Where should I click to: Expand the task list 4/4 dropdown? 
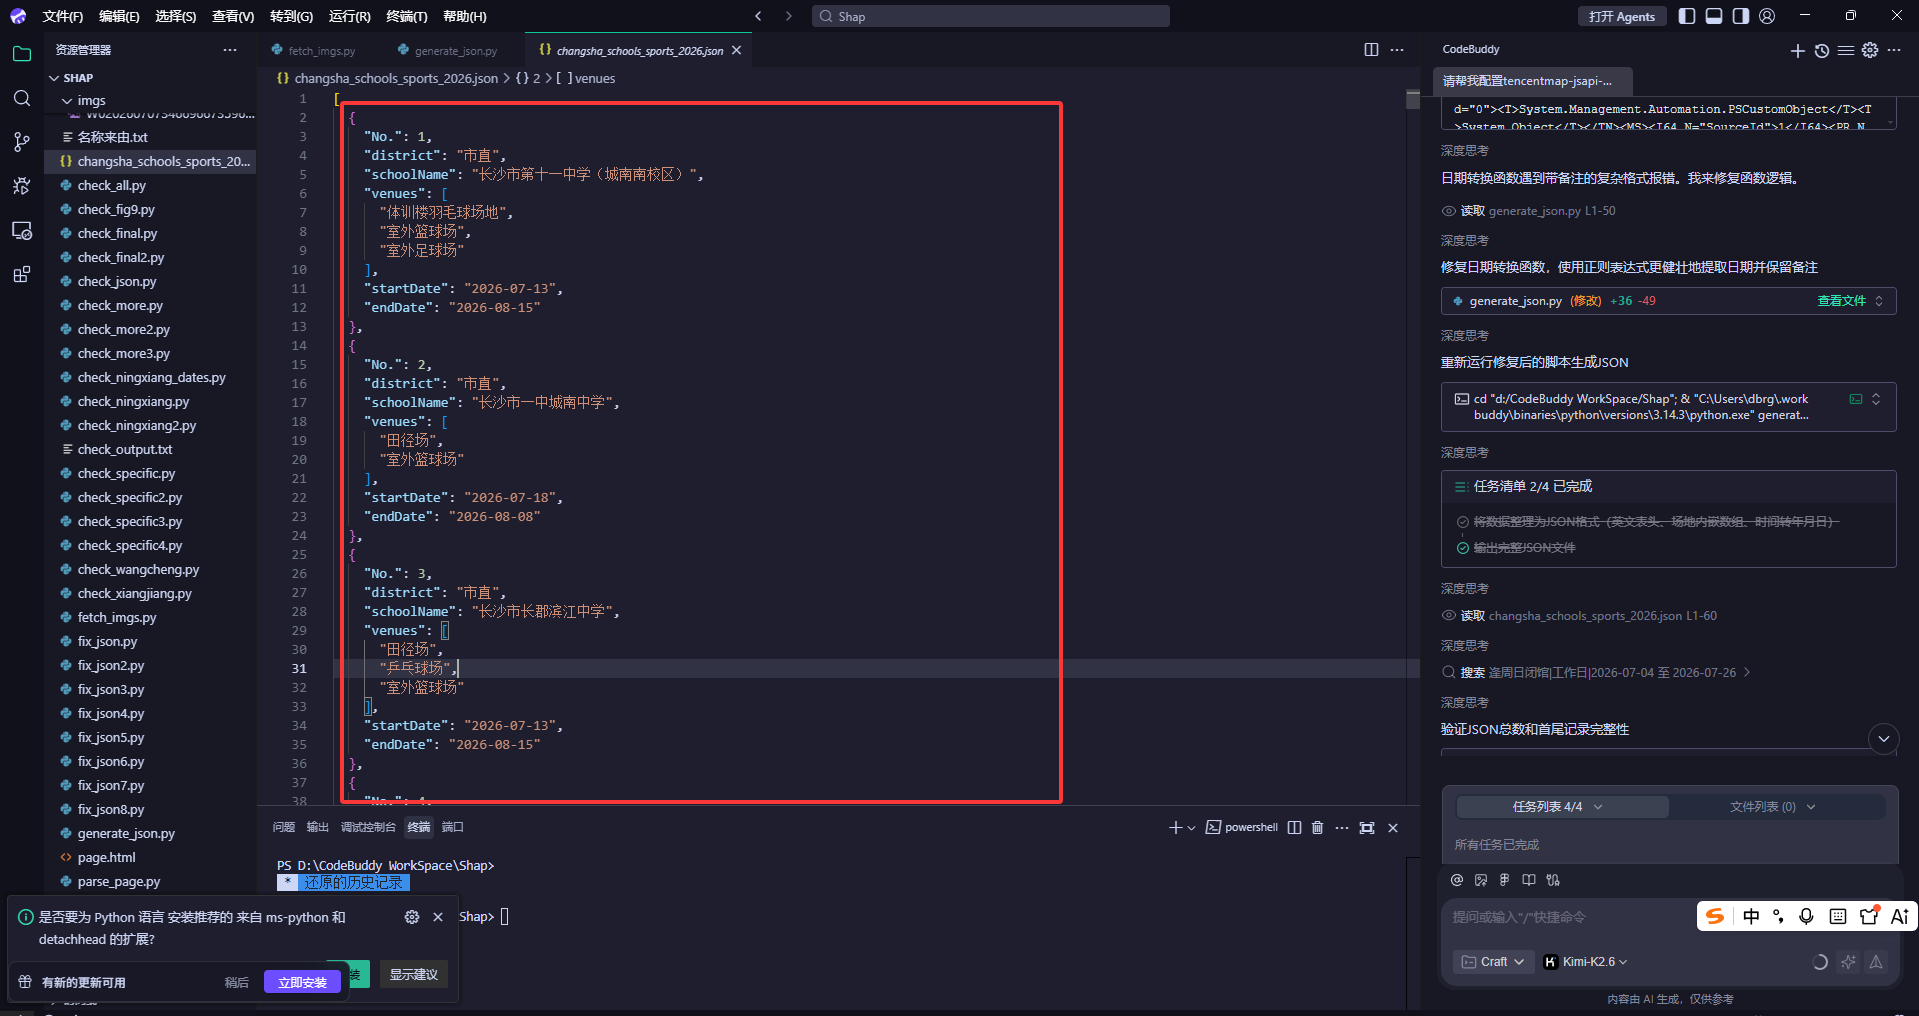[1562, 807]
